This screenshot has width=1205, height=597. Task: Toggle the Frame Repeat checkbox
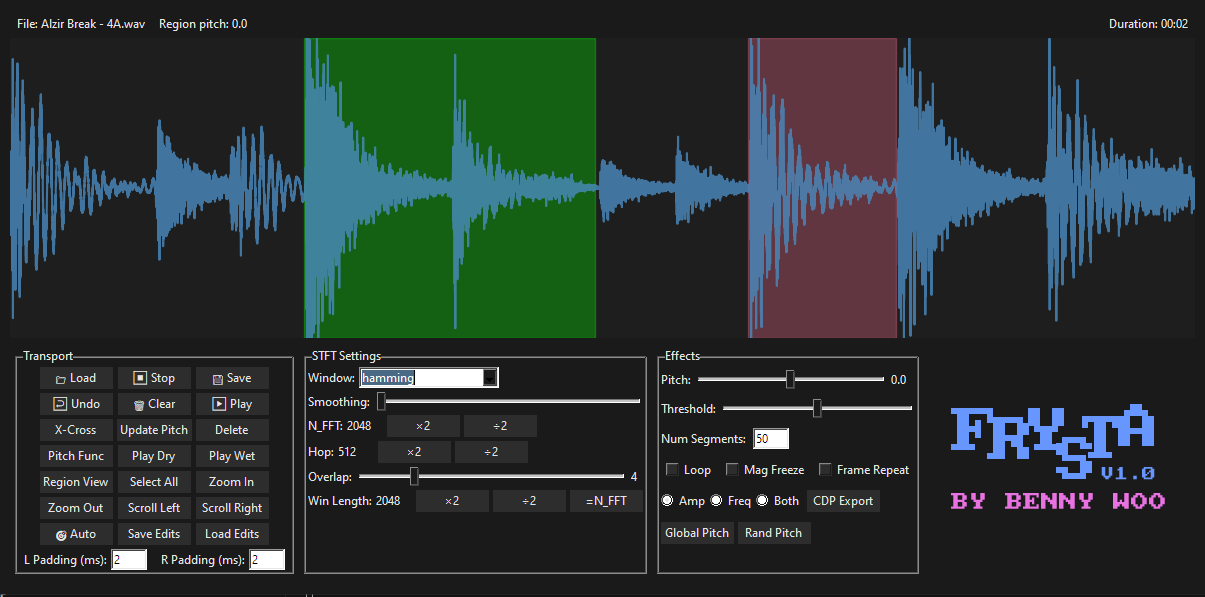[x=825, y=470]
